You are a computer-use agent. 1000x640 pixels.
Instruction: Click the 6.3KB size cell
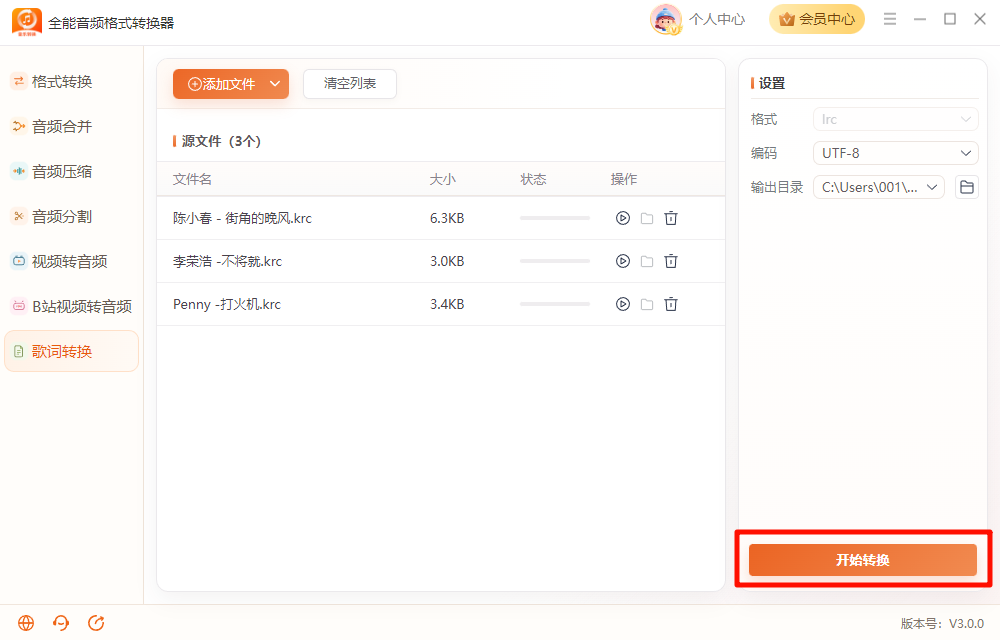click(x=447, y=218)
